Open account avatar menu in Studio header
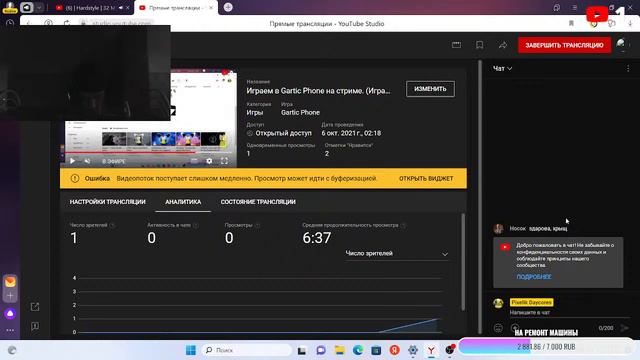Screen dimensions: 640x360 click(x=621, y=44)
